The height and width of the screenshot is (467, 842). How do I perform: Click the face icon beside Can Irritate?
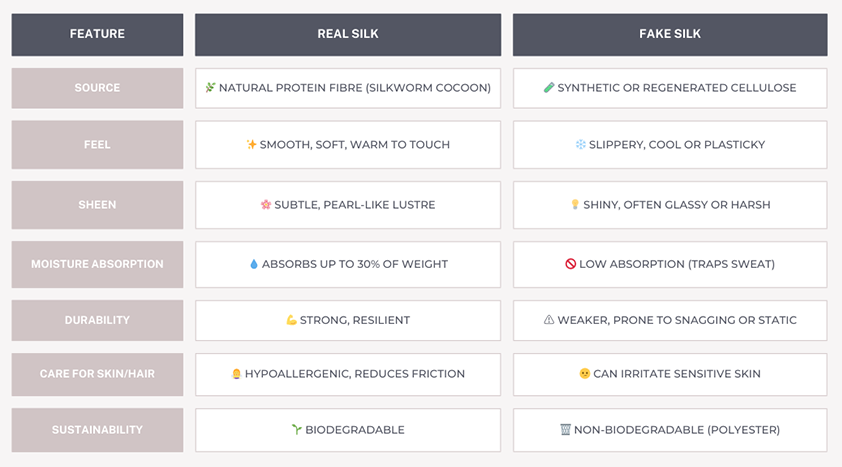(584, 374)
